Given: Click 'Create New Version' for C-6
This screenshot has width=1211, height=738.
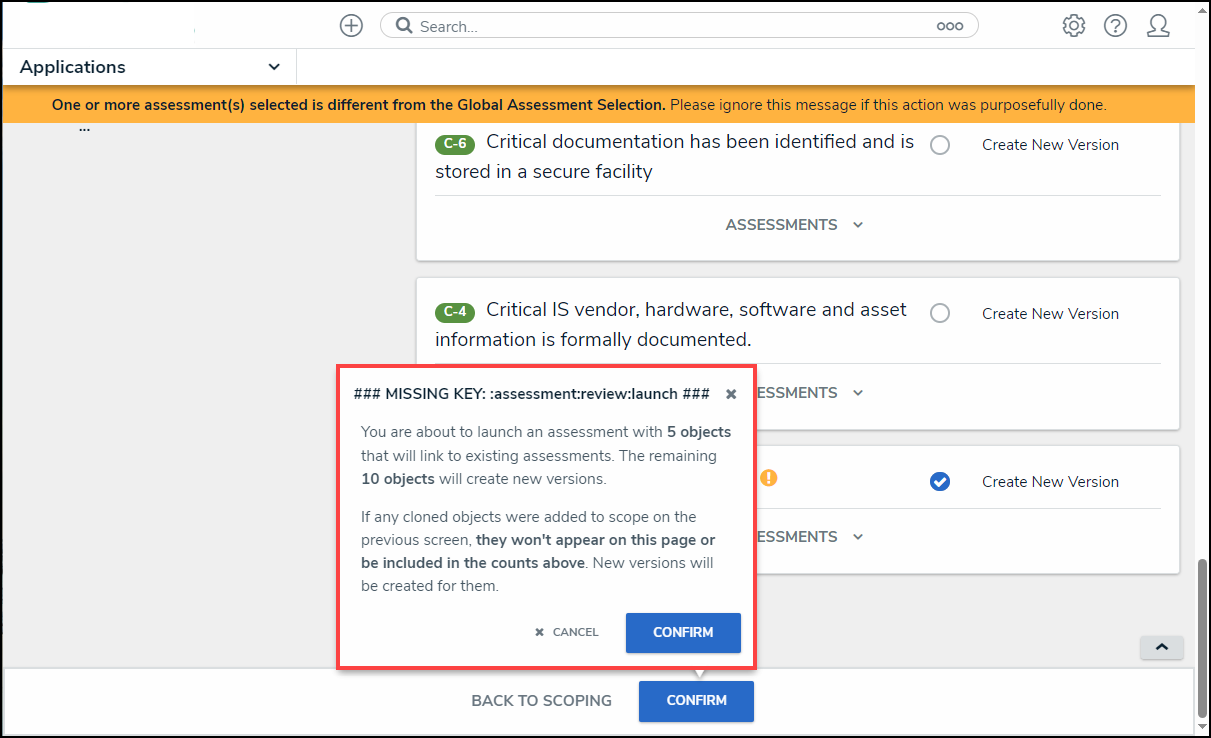Looking at the screenshot, I should click(x=1050, y=145).
